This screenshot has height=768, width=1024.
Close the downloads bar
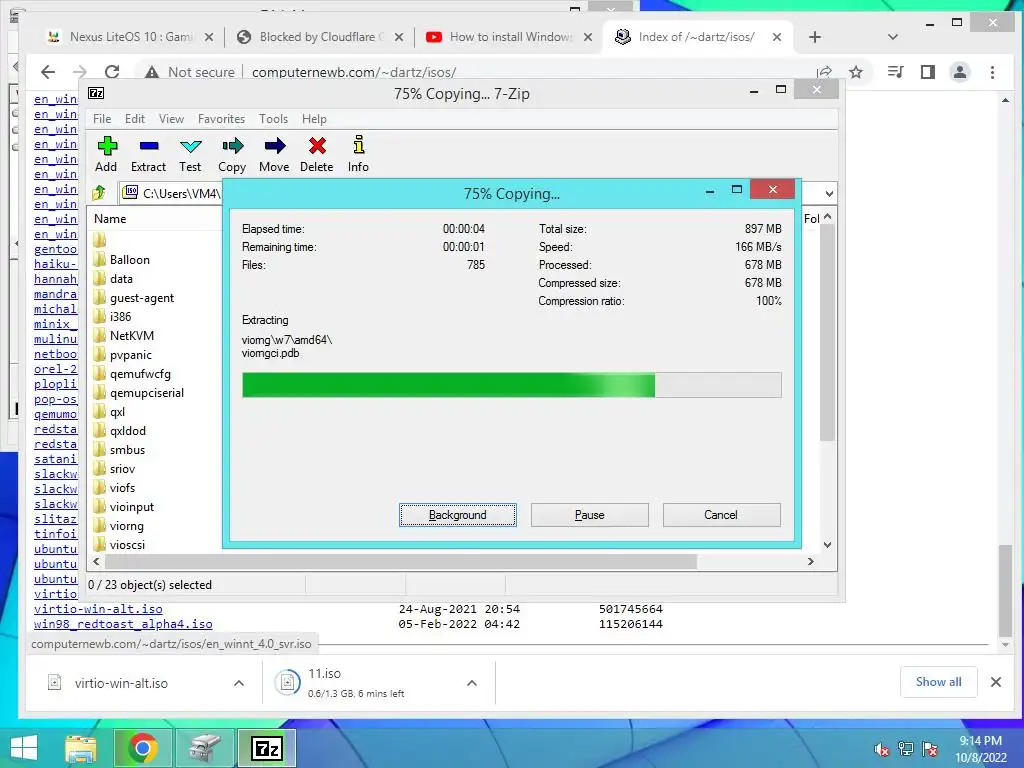tap(996, 682)
